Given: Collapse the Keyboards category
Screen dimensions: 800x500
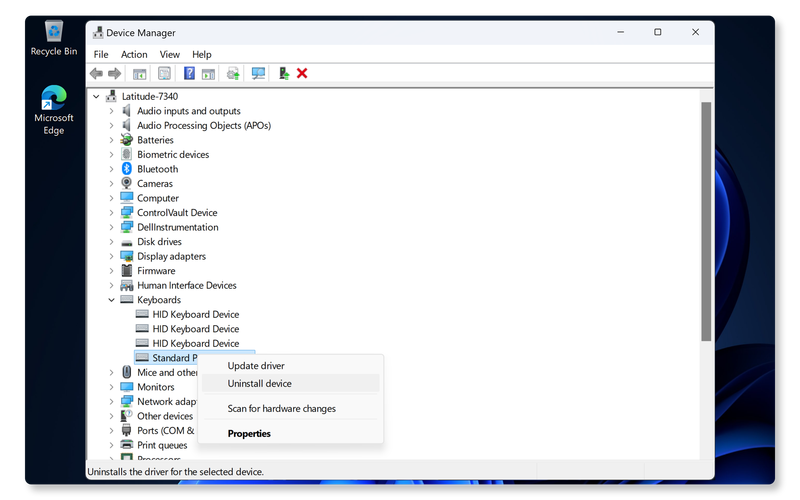Looking at the screenshot, I should pos(111,300).
